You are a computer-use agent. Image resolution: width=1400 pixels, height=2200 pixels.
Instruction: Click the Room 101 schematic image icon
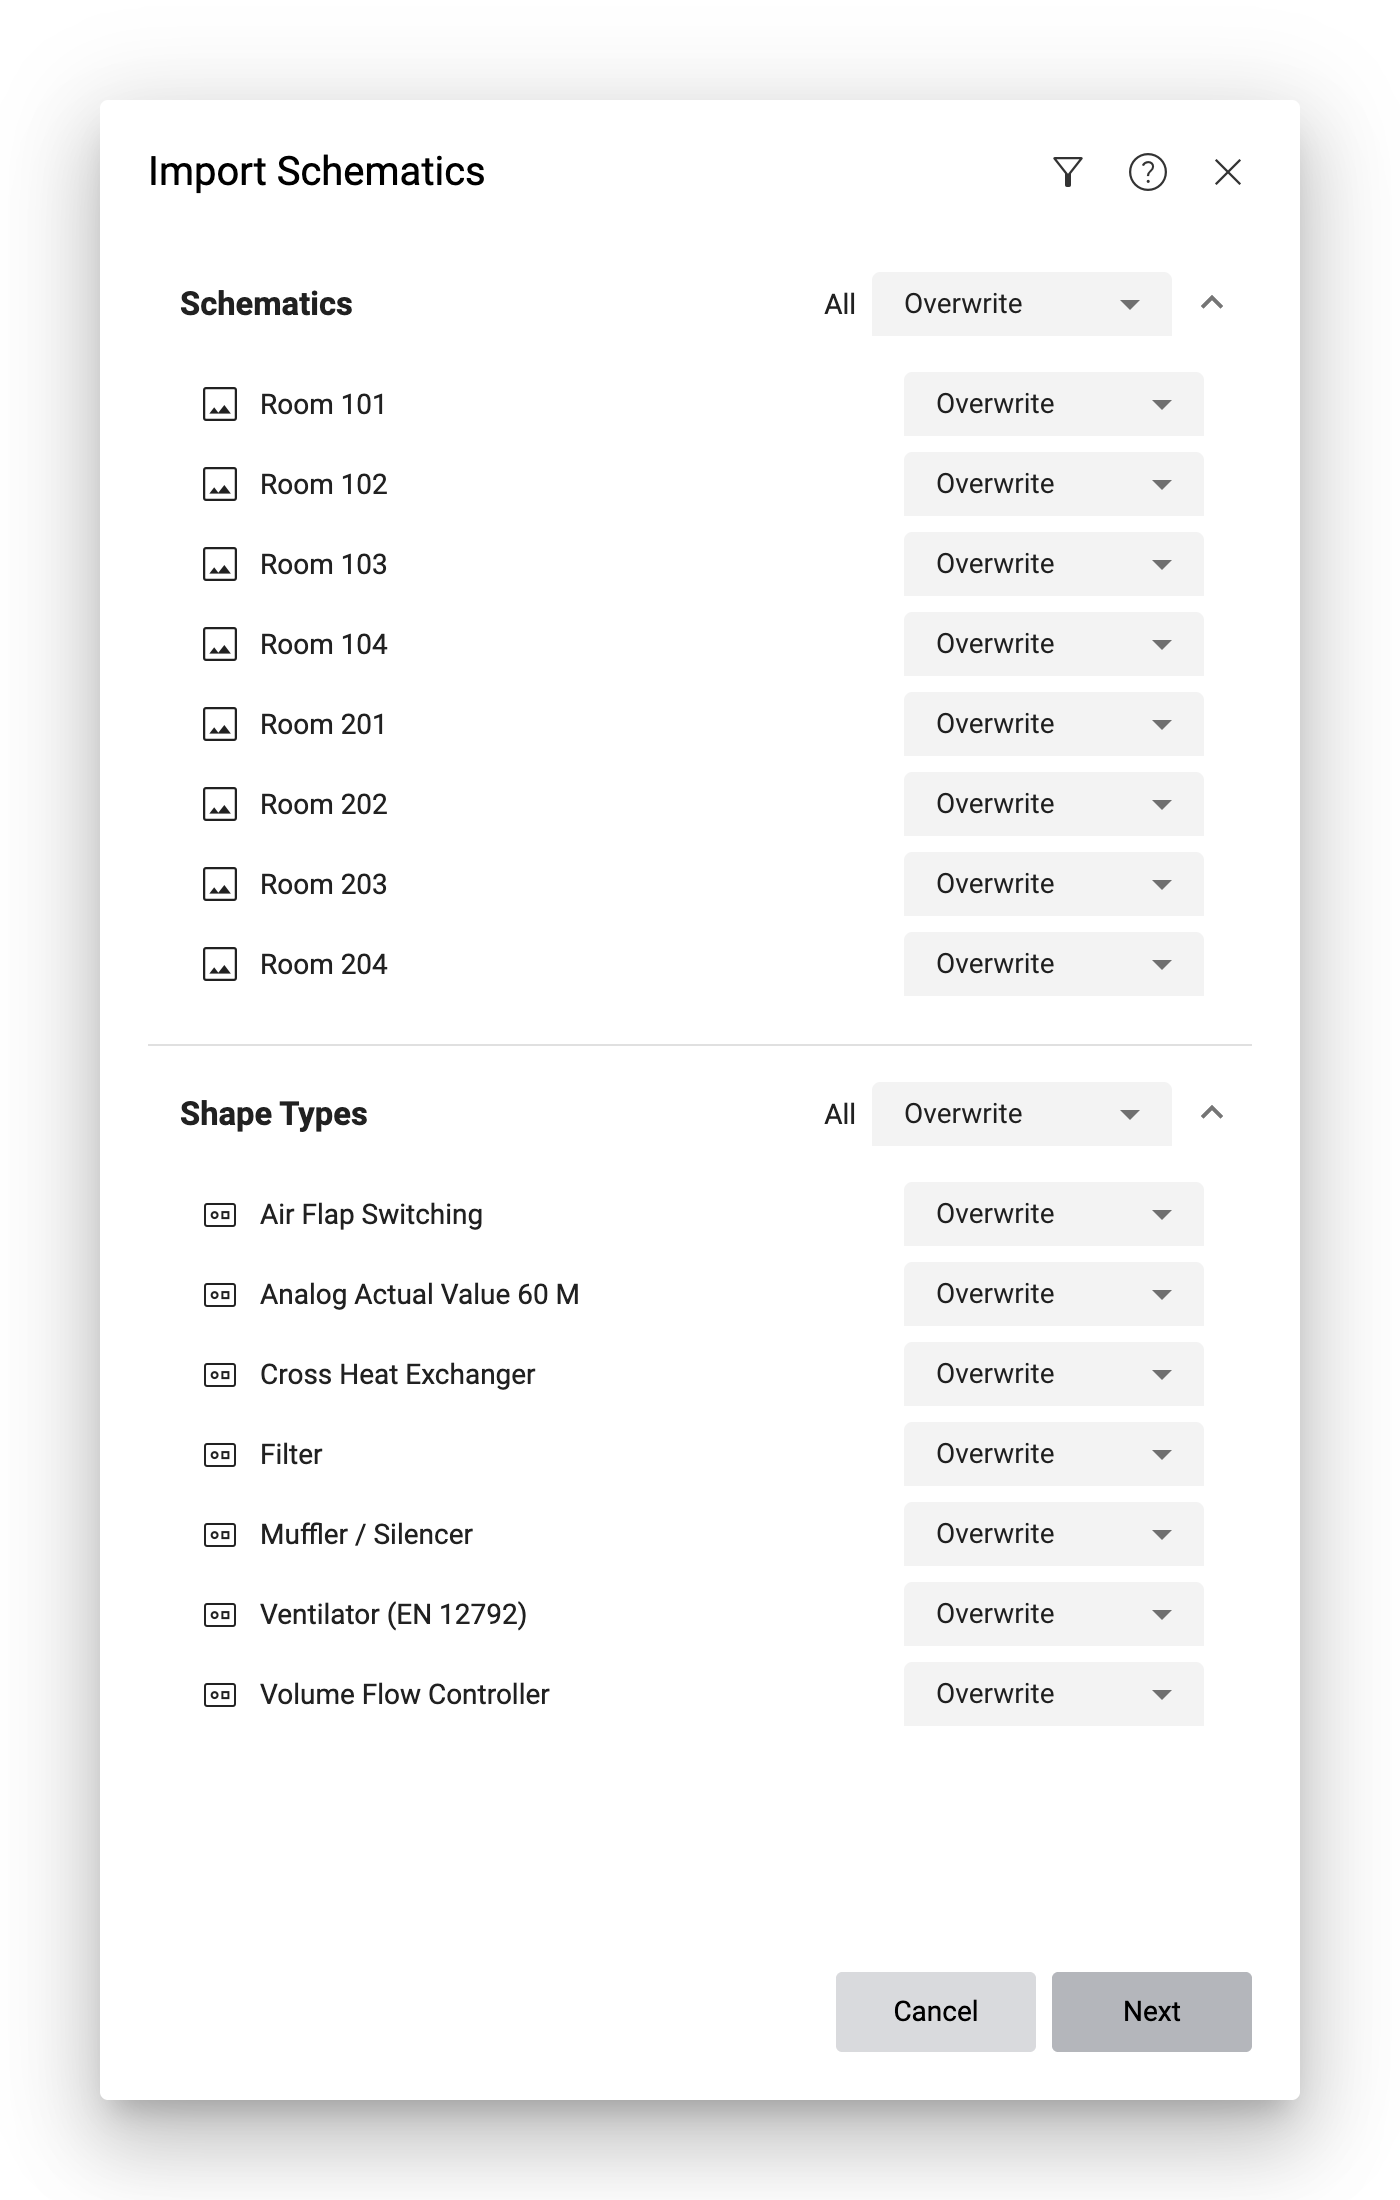point(220,404)
